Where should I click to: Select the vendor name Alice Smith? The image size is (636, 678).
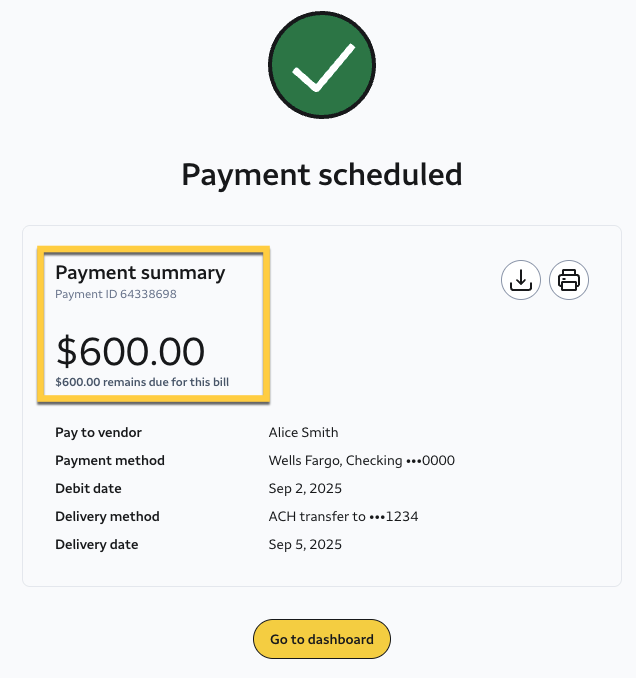303,433
